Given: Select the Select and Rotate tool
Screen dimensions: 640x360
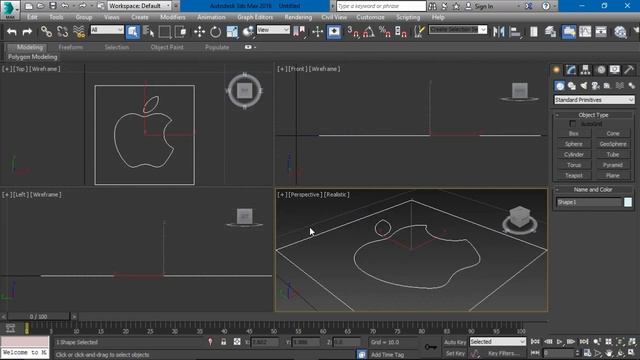Looking at the screenshot, I should [216, 32].
